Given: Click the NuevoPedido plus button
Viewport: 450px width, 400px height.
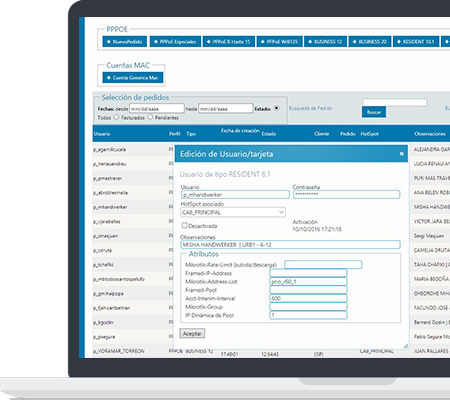Looking at the screenshot, I should point(125,42).
